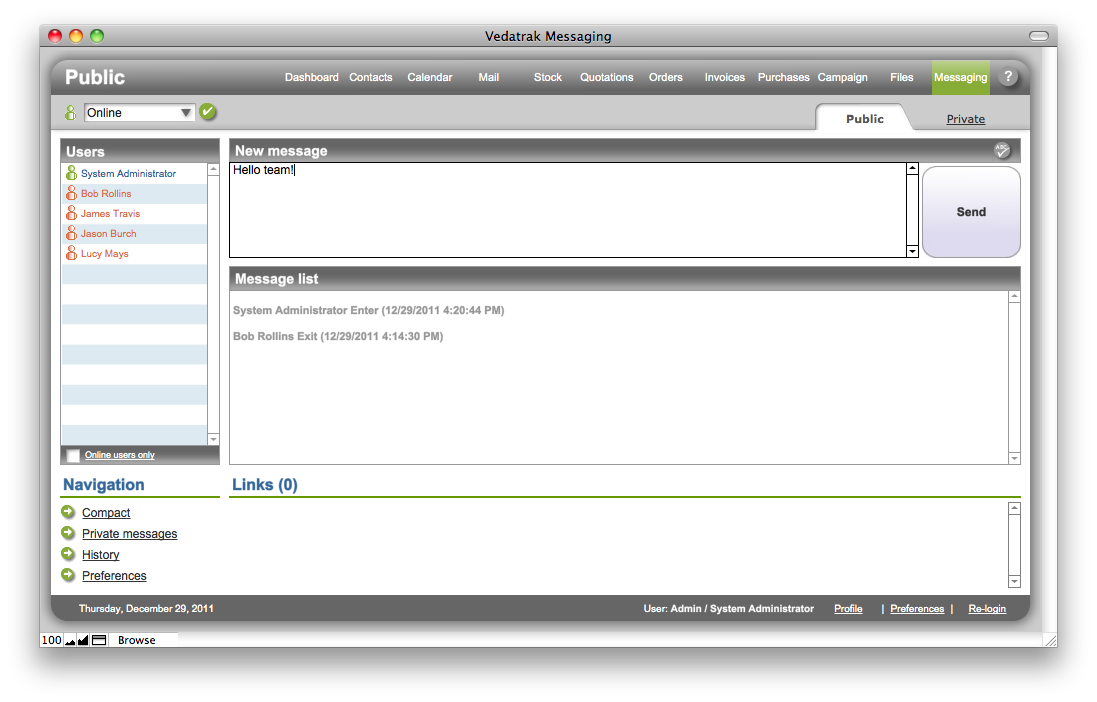
Task: Click down arrow of New message scrollbar
Action: point(912,251)
